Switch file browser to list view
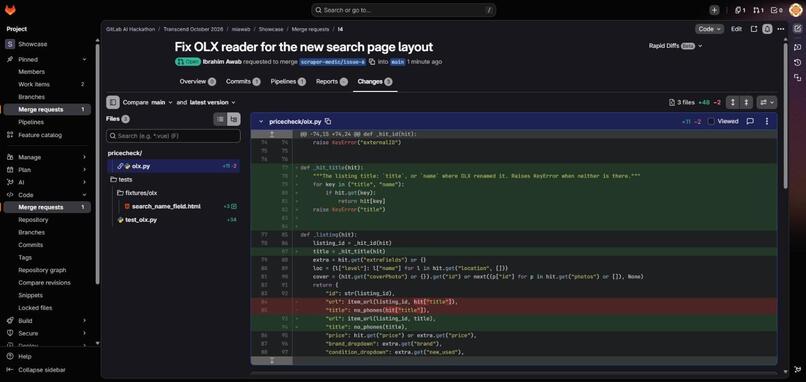This screenshot has width=806, height=382. click(220, 119)
